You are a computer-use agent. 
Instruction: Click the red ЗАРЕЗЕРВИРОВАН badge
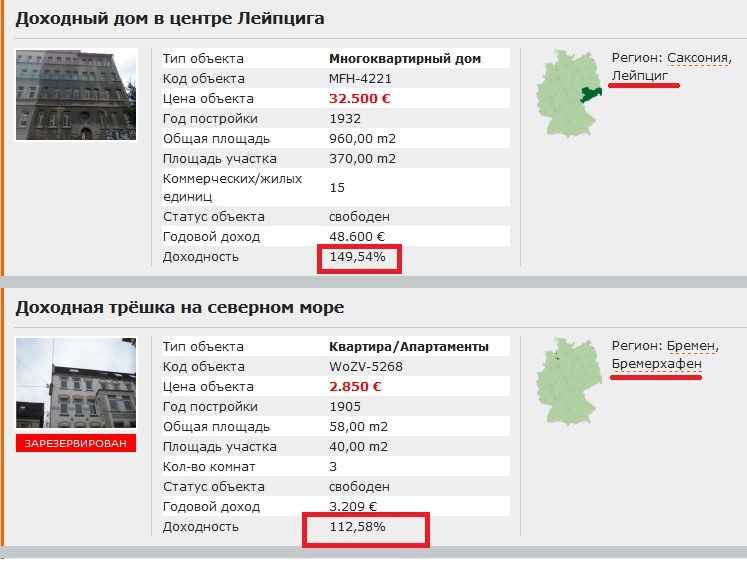pyautogui.click(x=76, y=443)
